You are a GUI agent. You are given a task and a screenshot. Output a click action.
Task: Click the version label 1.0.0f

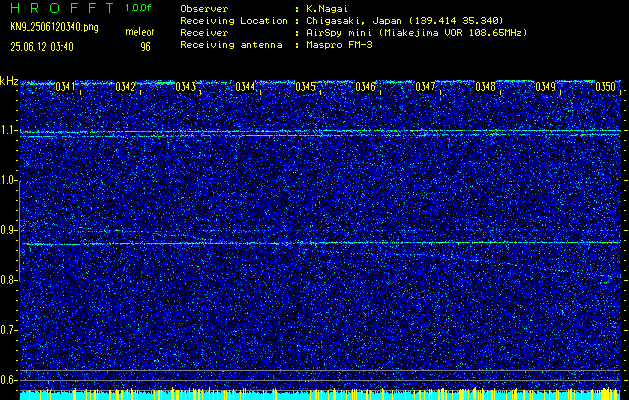coord(138,8)
